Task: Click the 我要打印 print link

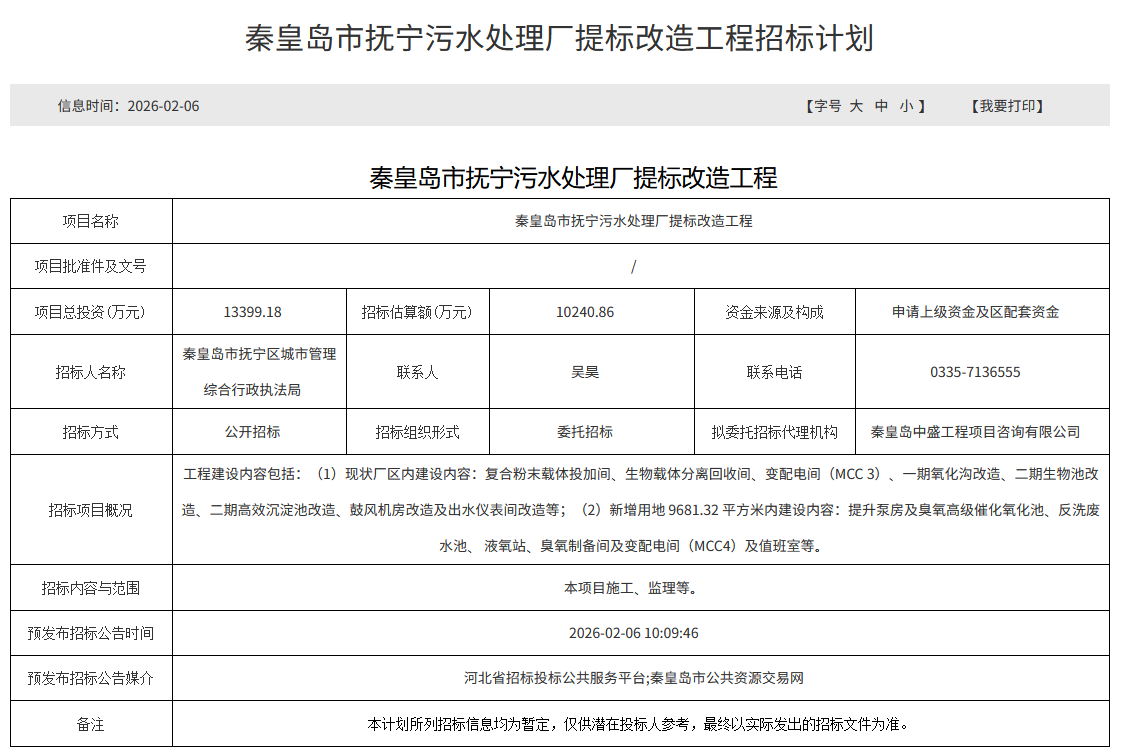Action: tap(1007, 106)
